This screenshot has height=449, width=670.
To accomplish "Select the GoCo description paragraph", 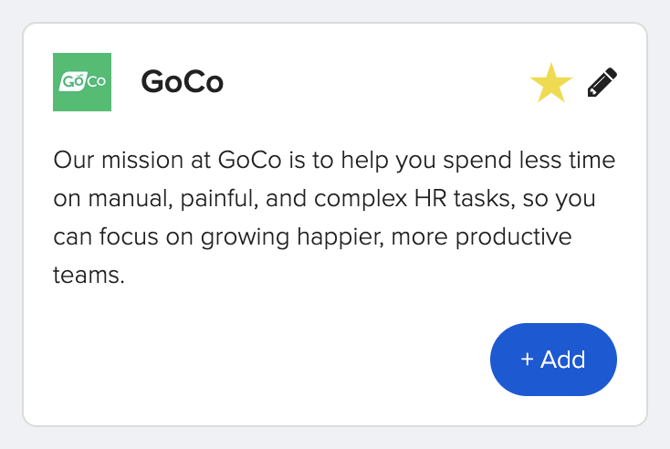I will pyautogui.click(x=334, y=217).
